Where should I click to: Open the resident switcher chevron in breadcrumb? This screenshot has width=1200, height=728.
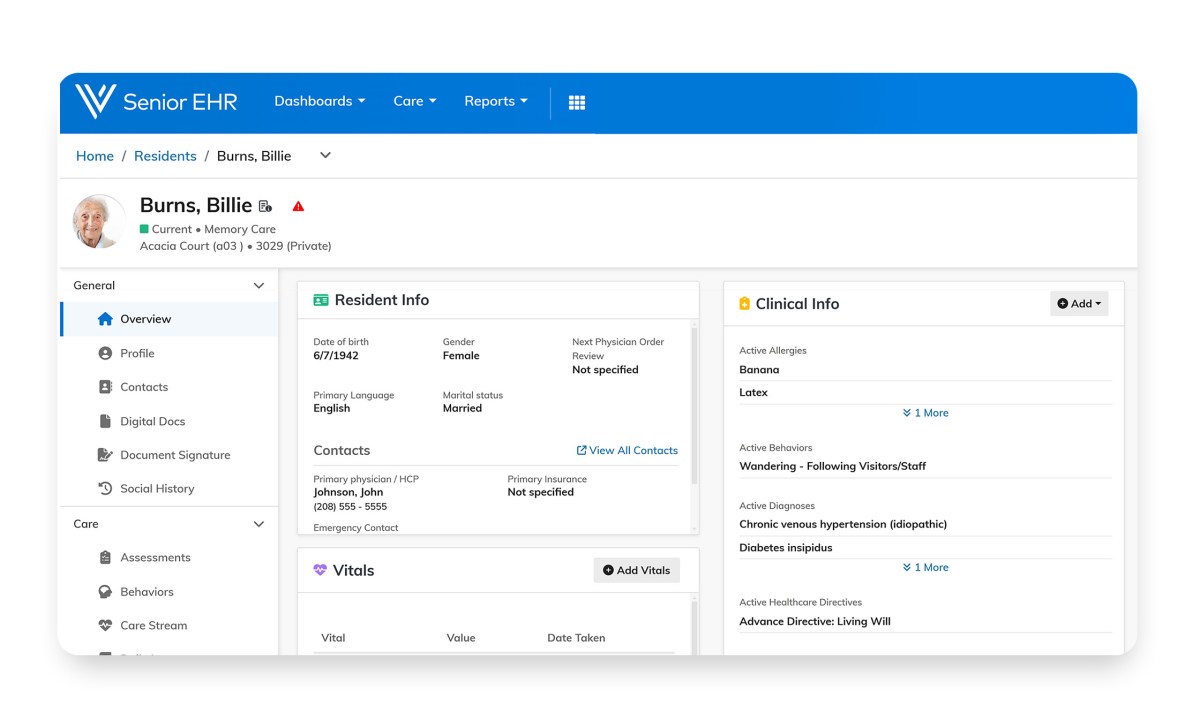coord(325,155)
